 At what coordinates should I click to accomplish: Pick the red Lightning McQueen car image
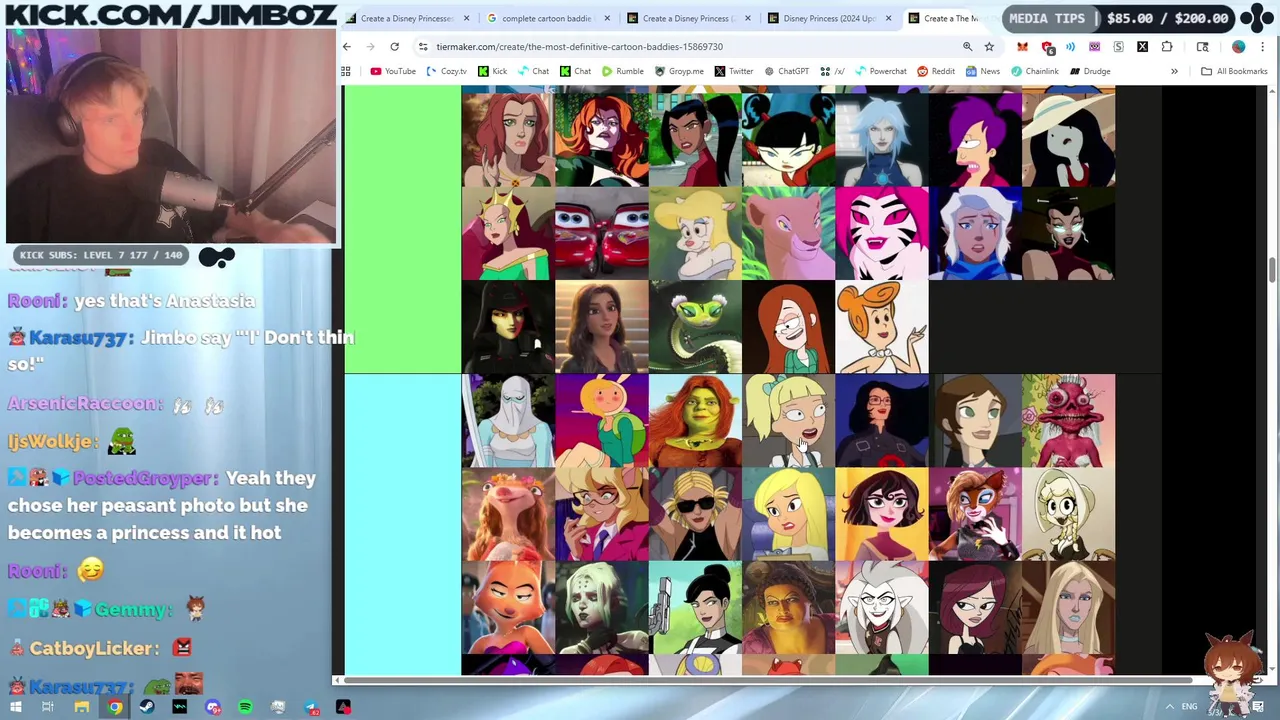pyautogui.click(x=601, y=233)
